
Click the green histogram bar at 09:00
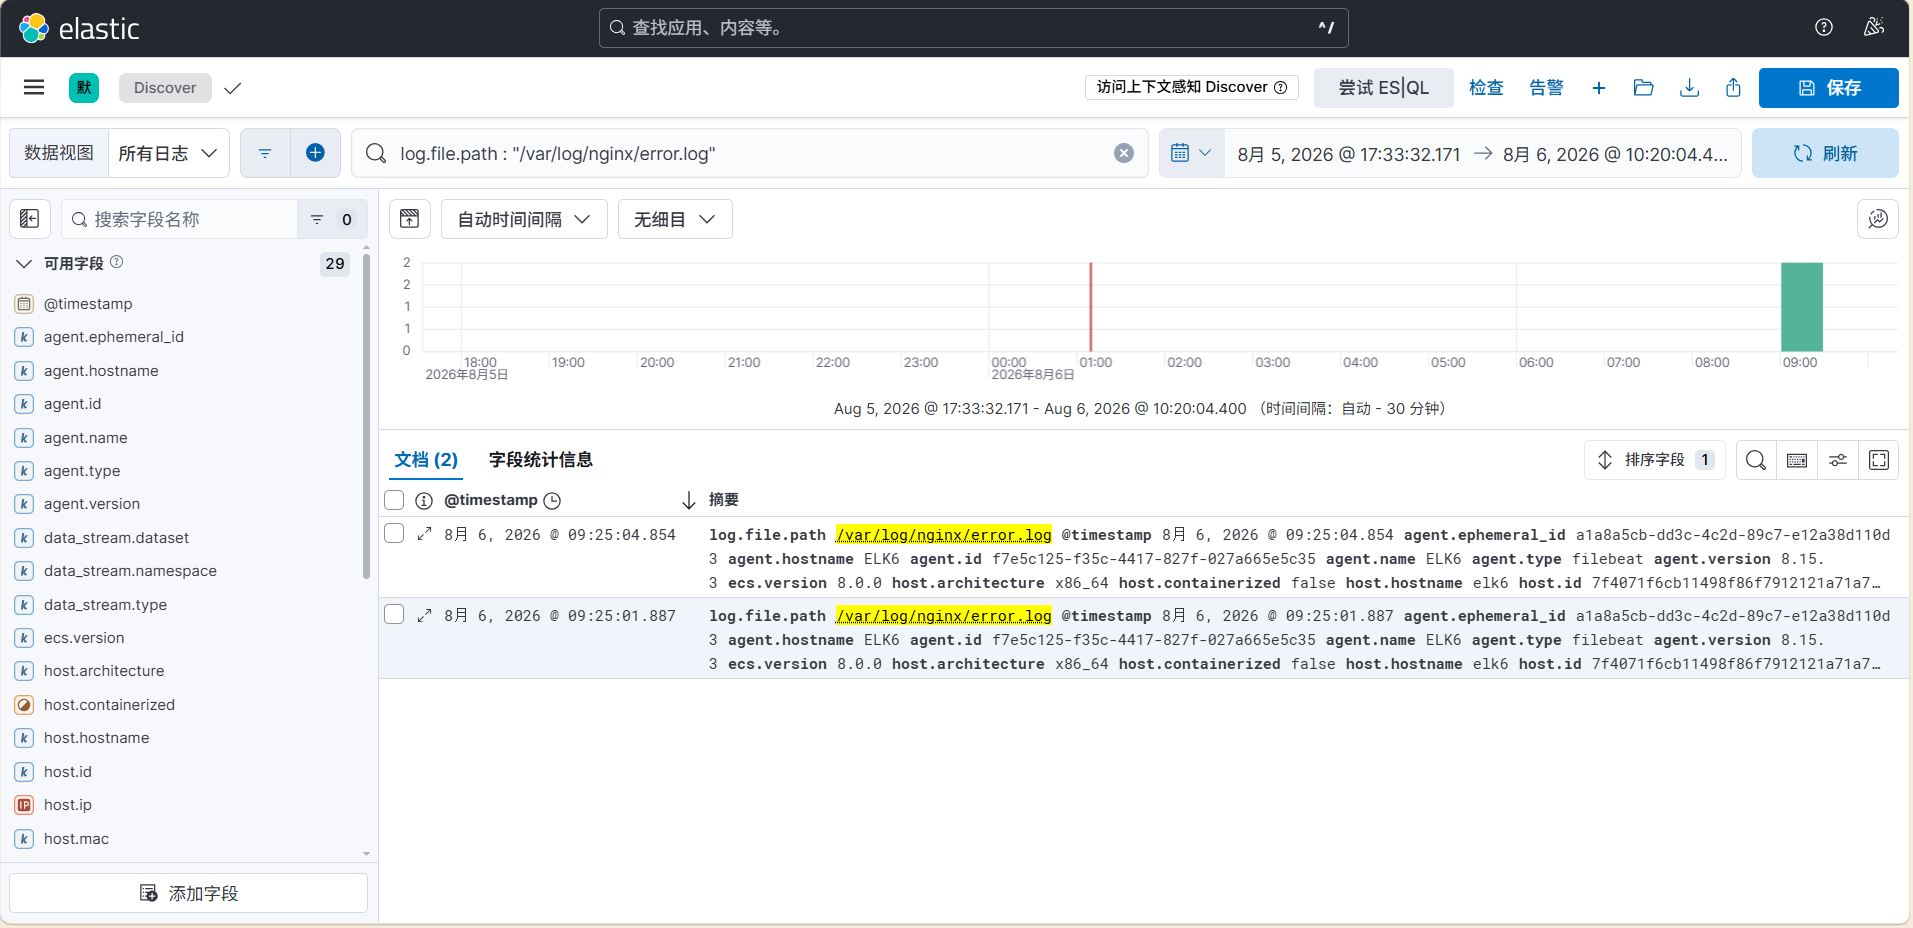coord(1802,307)
